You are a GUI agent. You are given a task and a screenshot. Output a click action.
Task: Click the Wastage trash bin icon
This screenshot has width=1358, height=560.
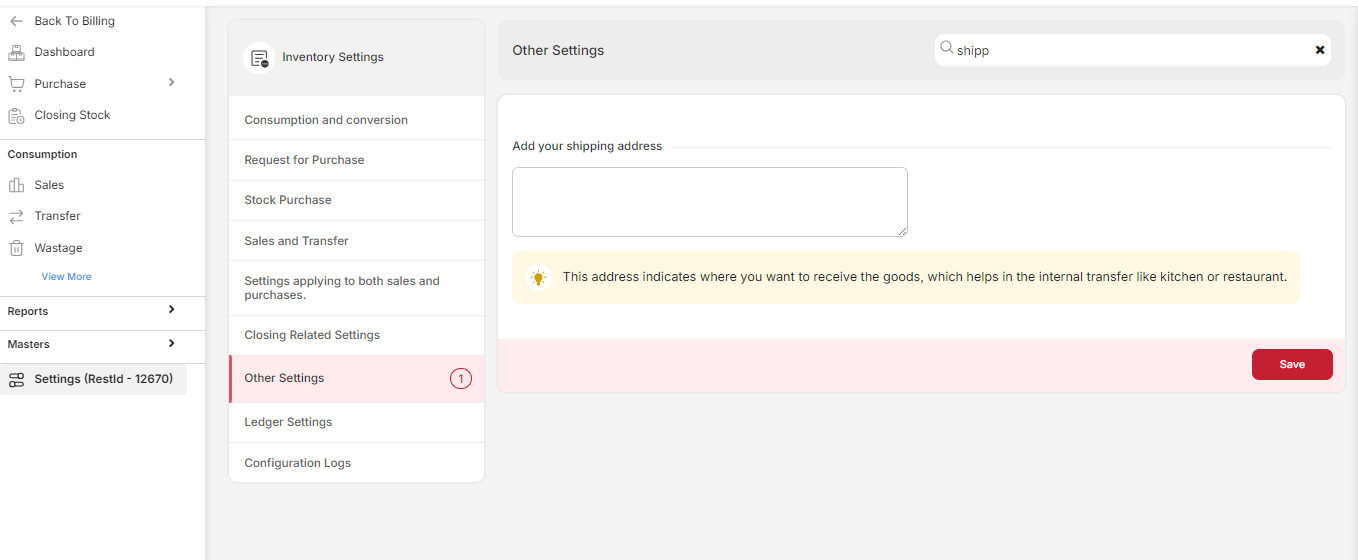16,248
